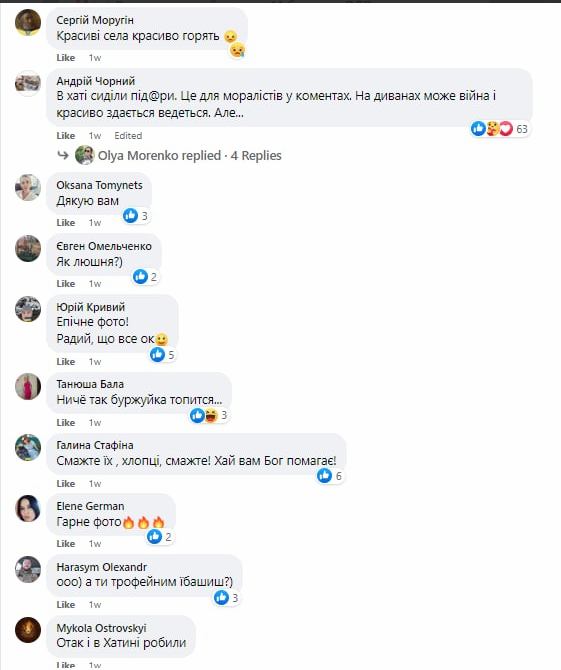Click the 1w timestamp under Harasym Olexandr's comment
This screenshot has height=670, width=561.
coord(95,605)
